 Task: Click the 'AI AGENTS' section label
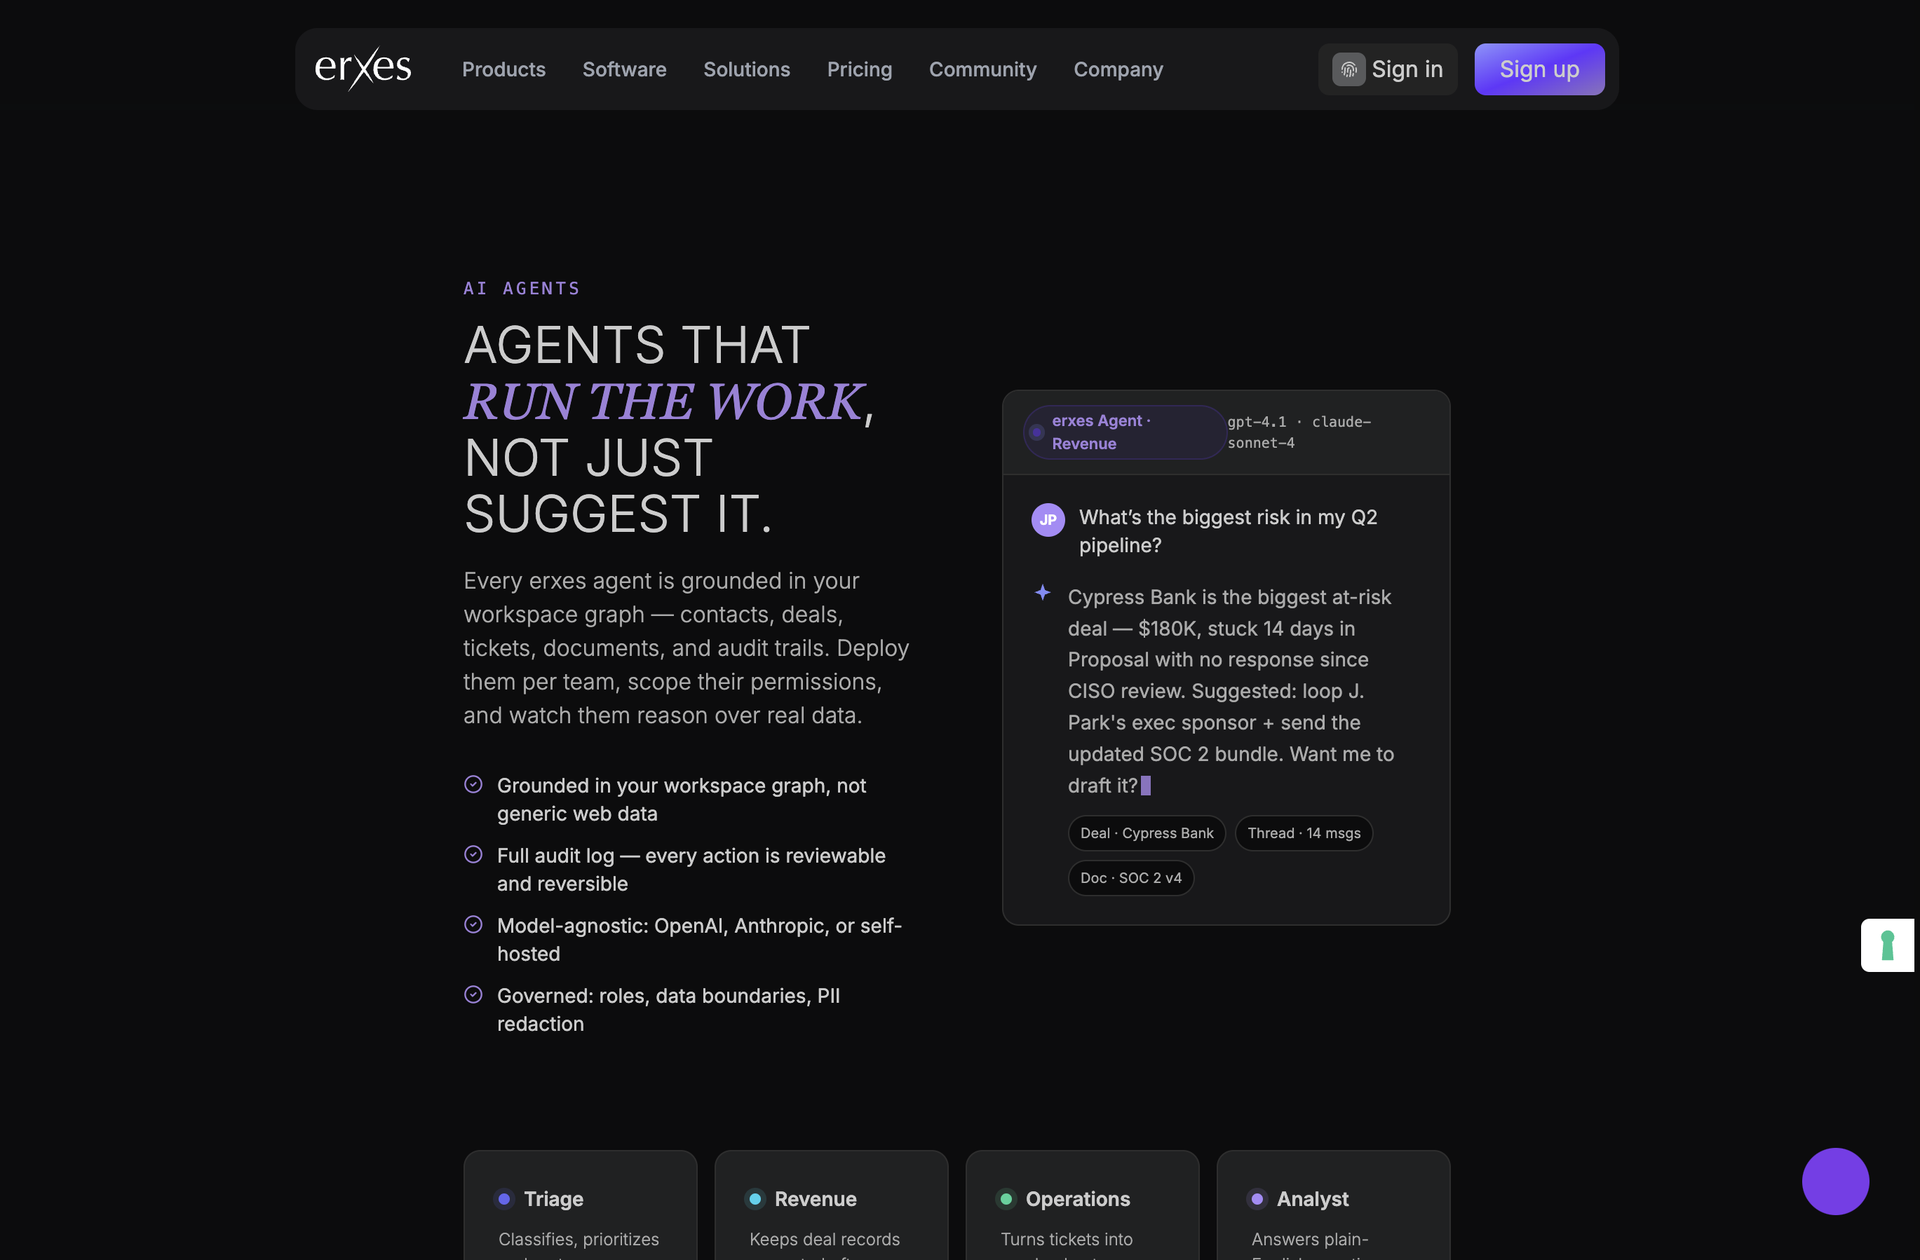pos(522,288)
